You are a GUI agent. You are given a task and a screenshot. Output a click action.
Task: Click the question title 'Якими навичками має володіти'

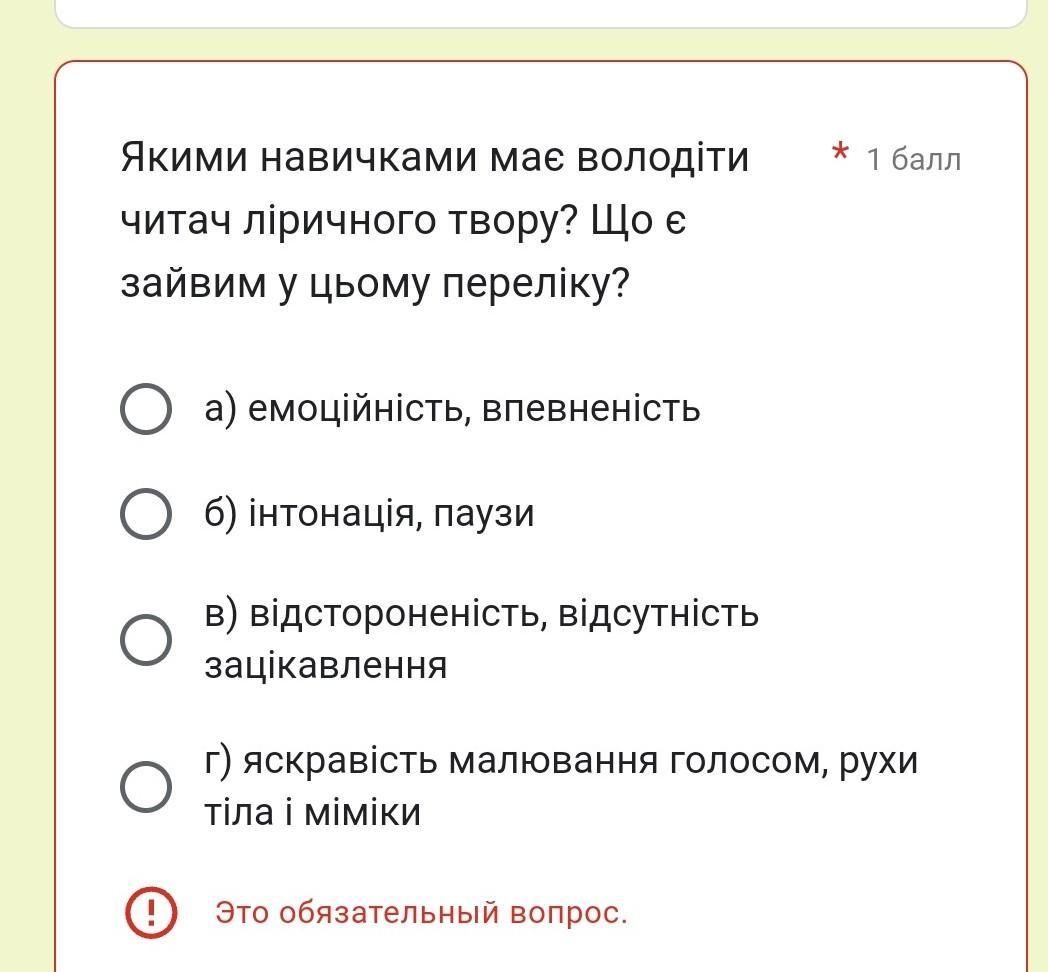435,158
